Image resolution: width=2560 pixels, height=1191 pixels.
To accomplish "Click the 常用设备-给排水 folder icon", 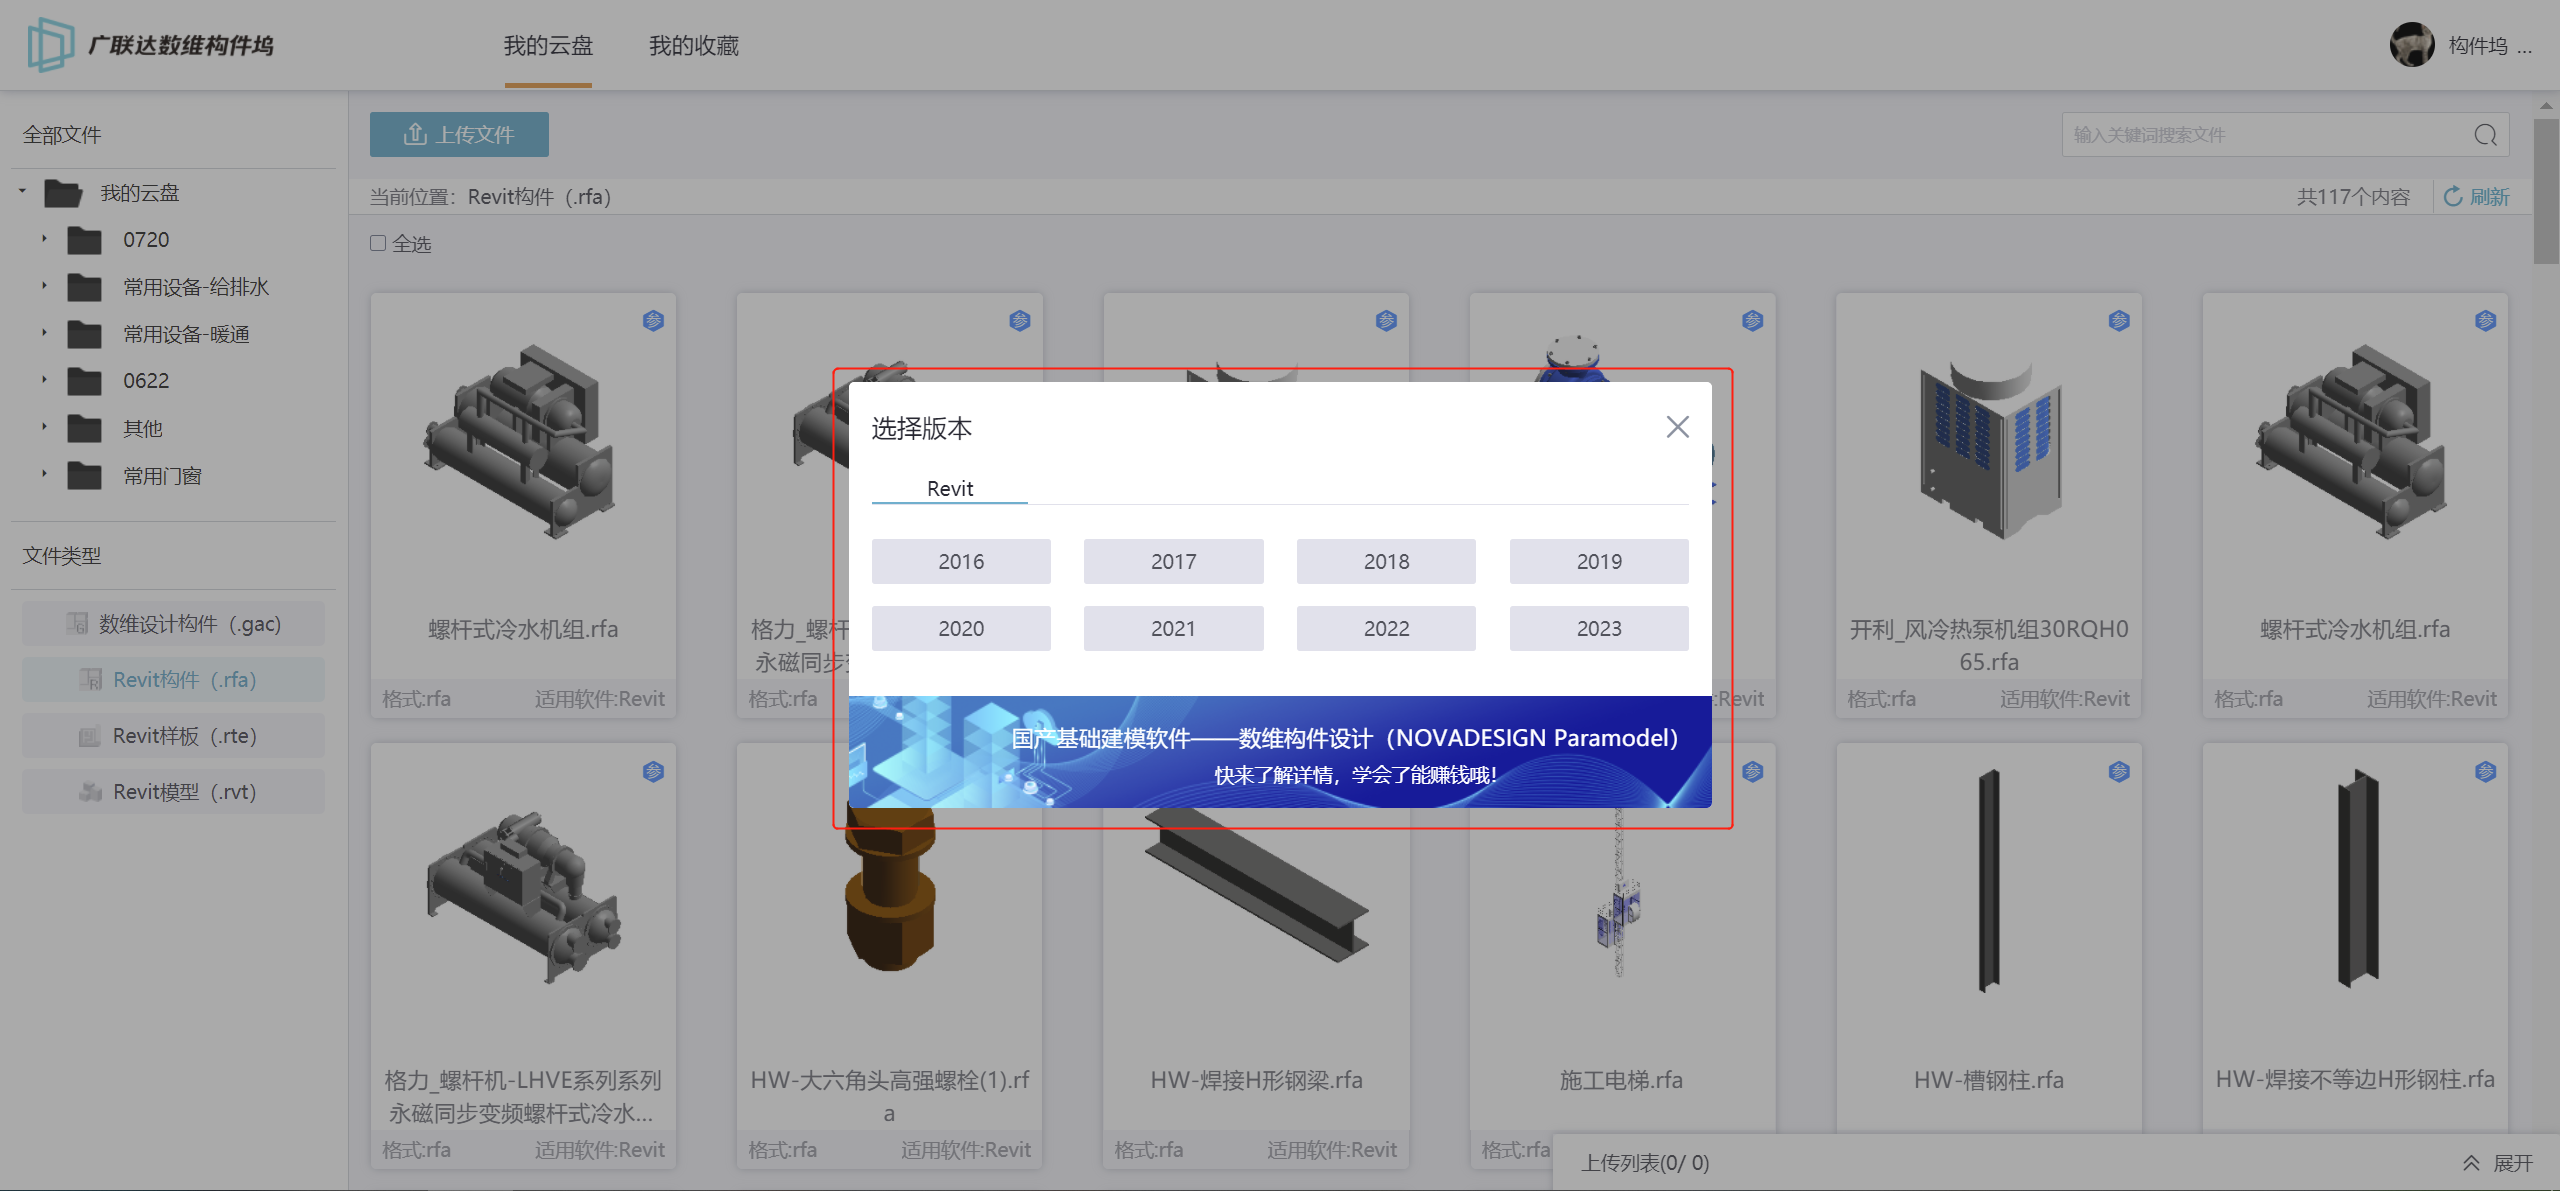I will (x=85, y=287).
